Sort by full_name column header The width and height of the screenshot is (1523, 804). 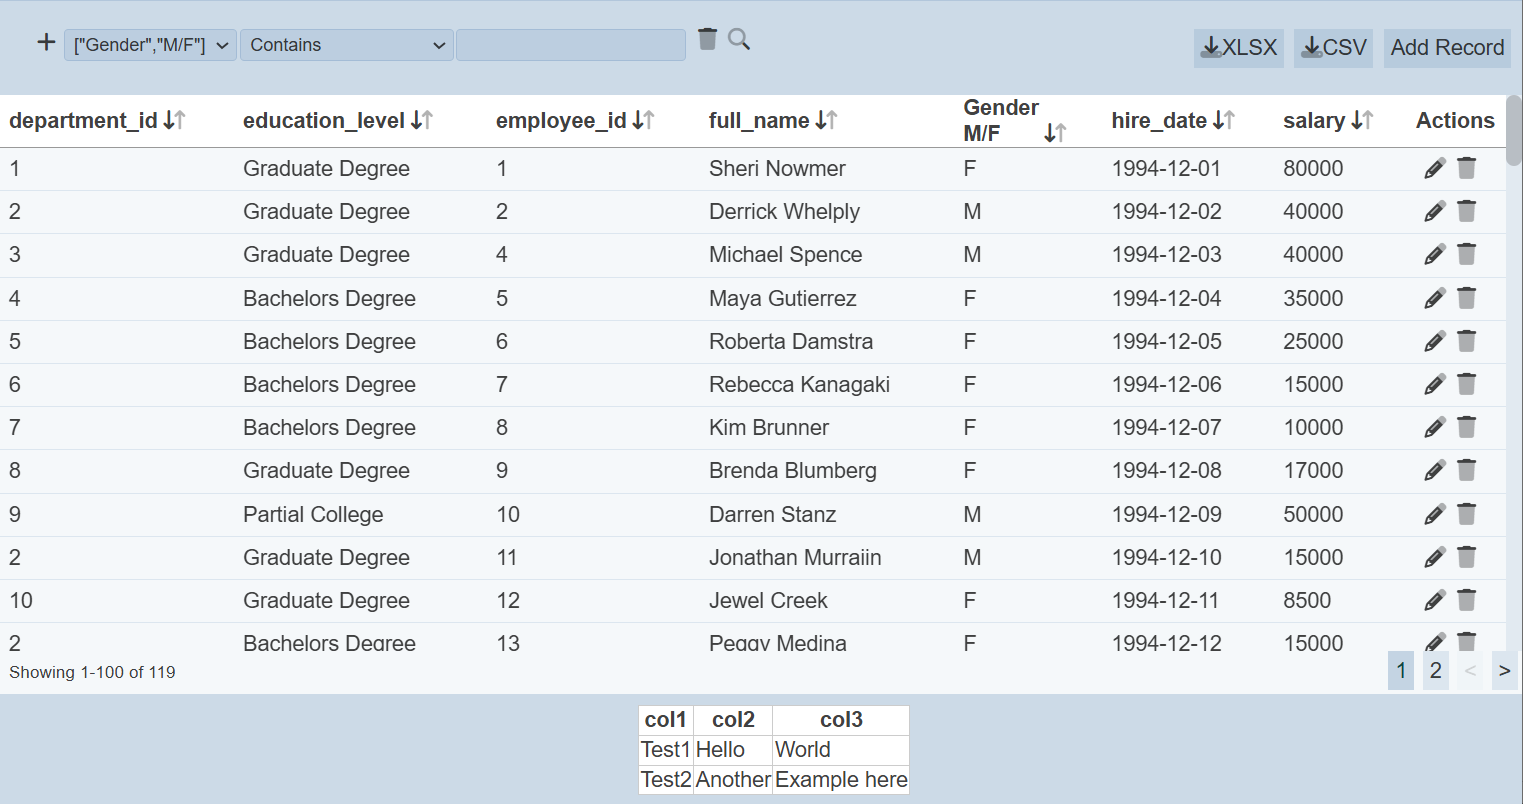(x=826, y=120)
